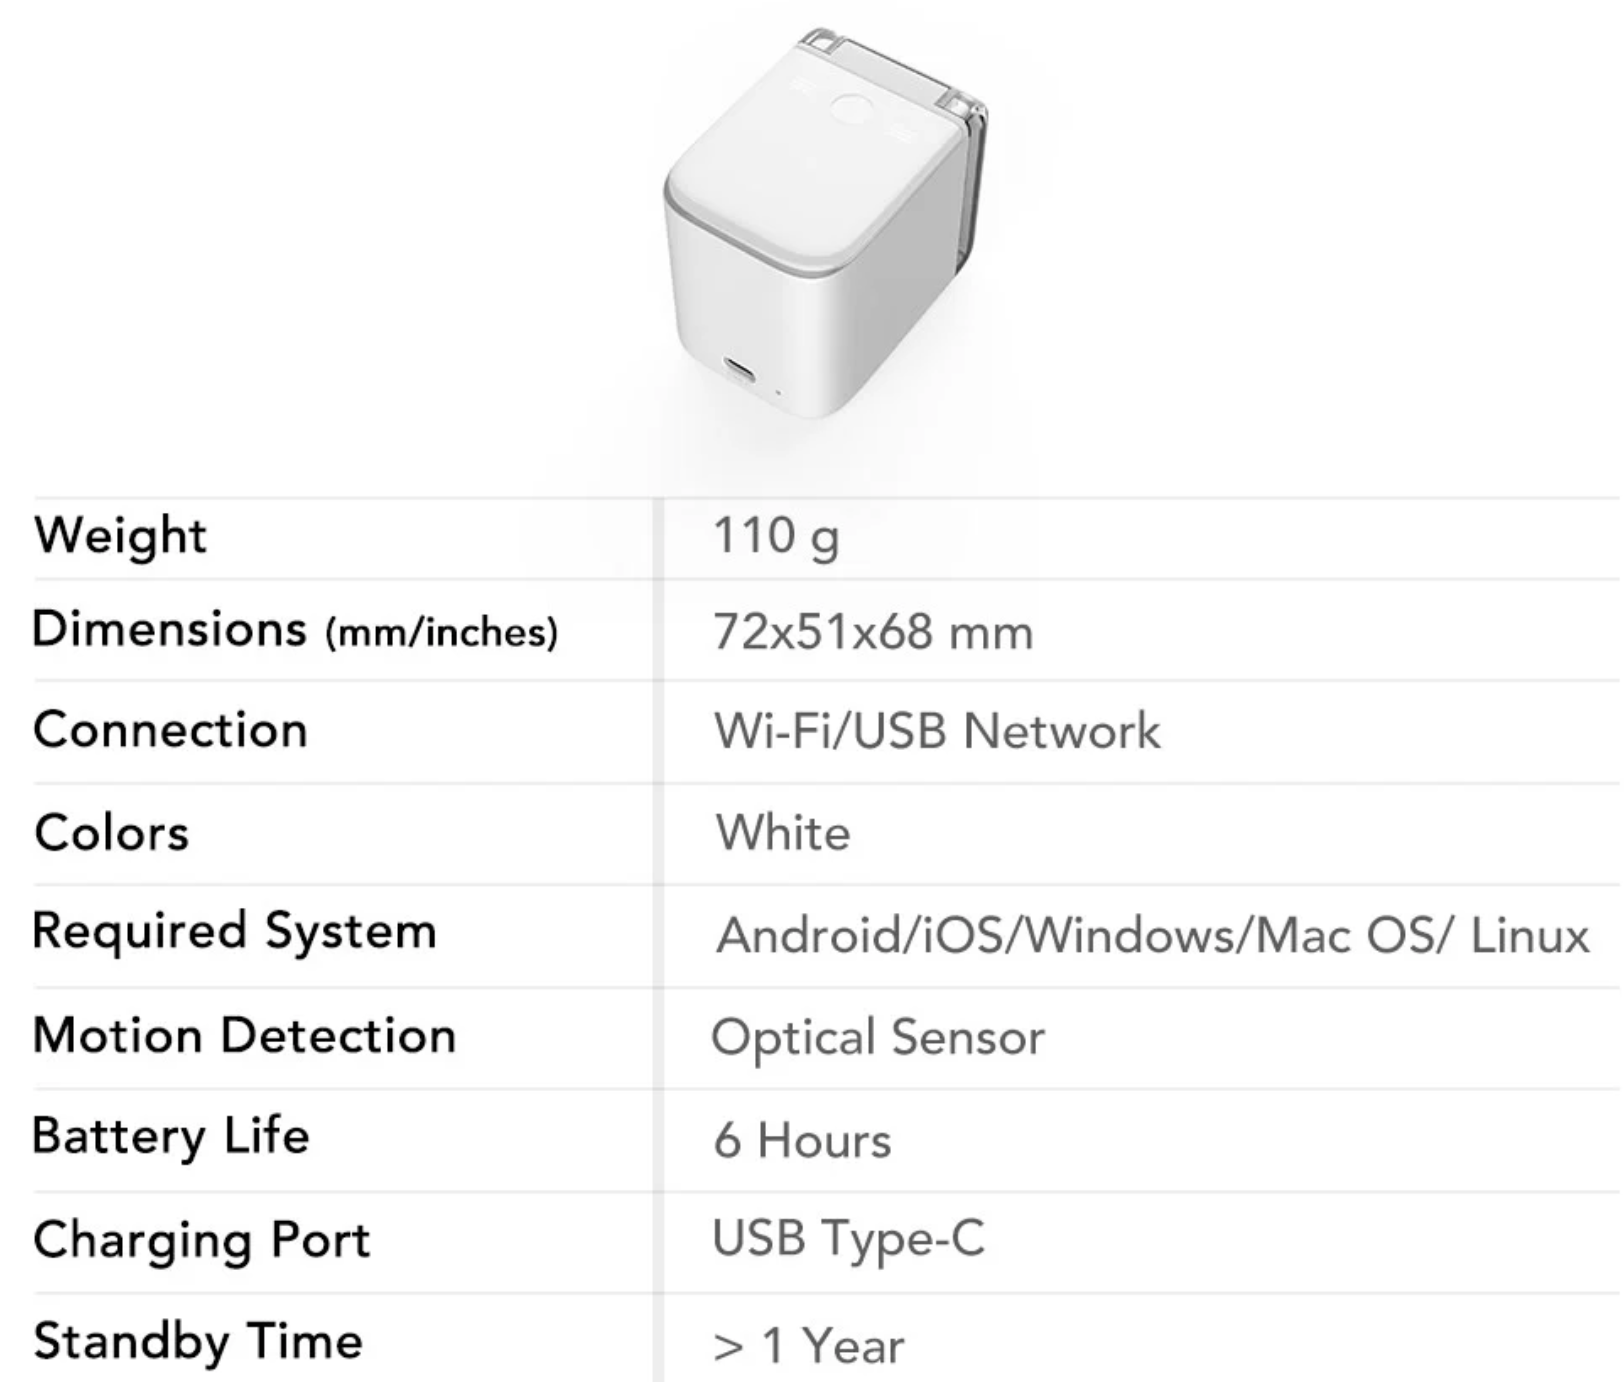Click the Colors row label
Viewport: 1624px width, 1382px height.
(x=111, y=833)
